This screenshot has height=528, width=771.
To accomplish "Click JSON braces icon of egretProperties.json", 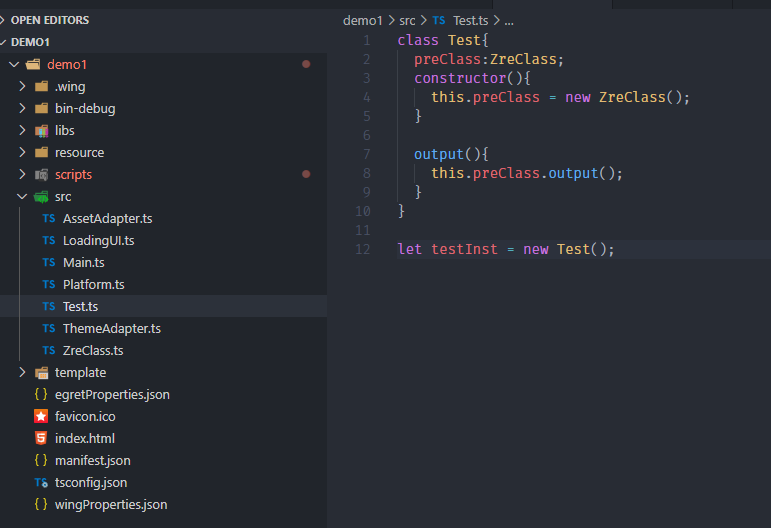I will click(41, 394).
